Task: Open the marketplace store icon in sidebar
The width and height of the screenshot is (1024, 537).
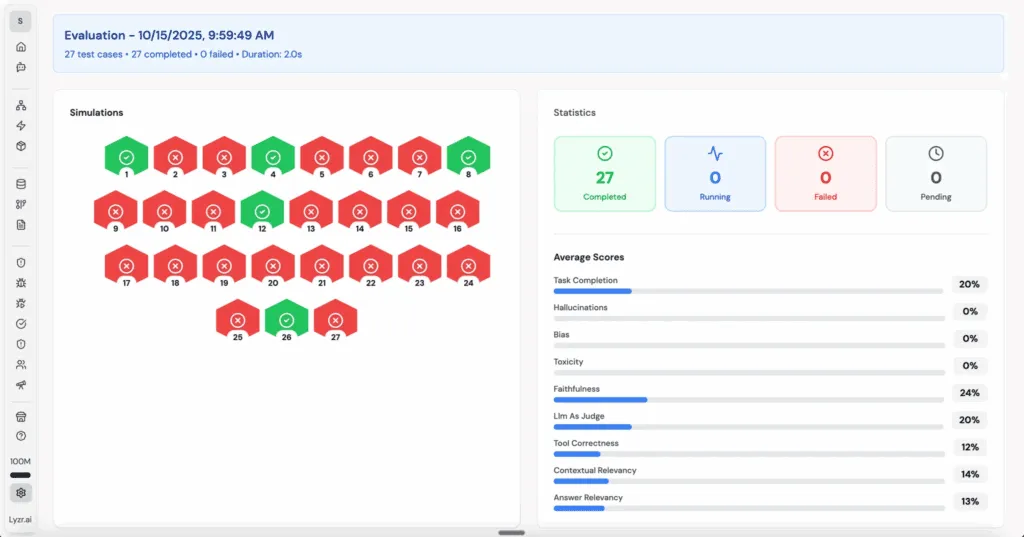Action: click(21, 417)
